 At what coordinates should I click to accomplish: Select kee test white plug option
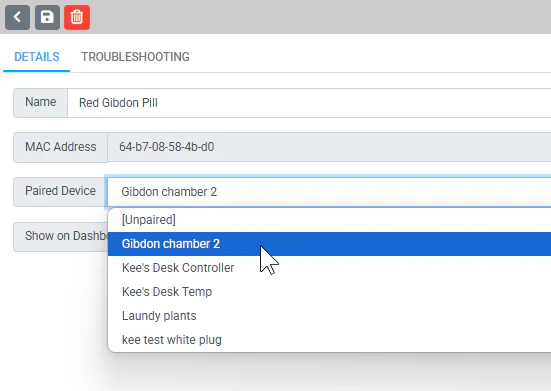329,340
